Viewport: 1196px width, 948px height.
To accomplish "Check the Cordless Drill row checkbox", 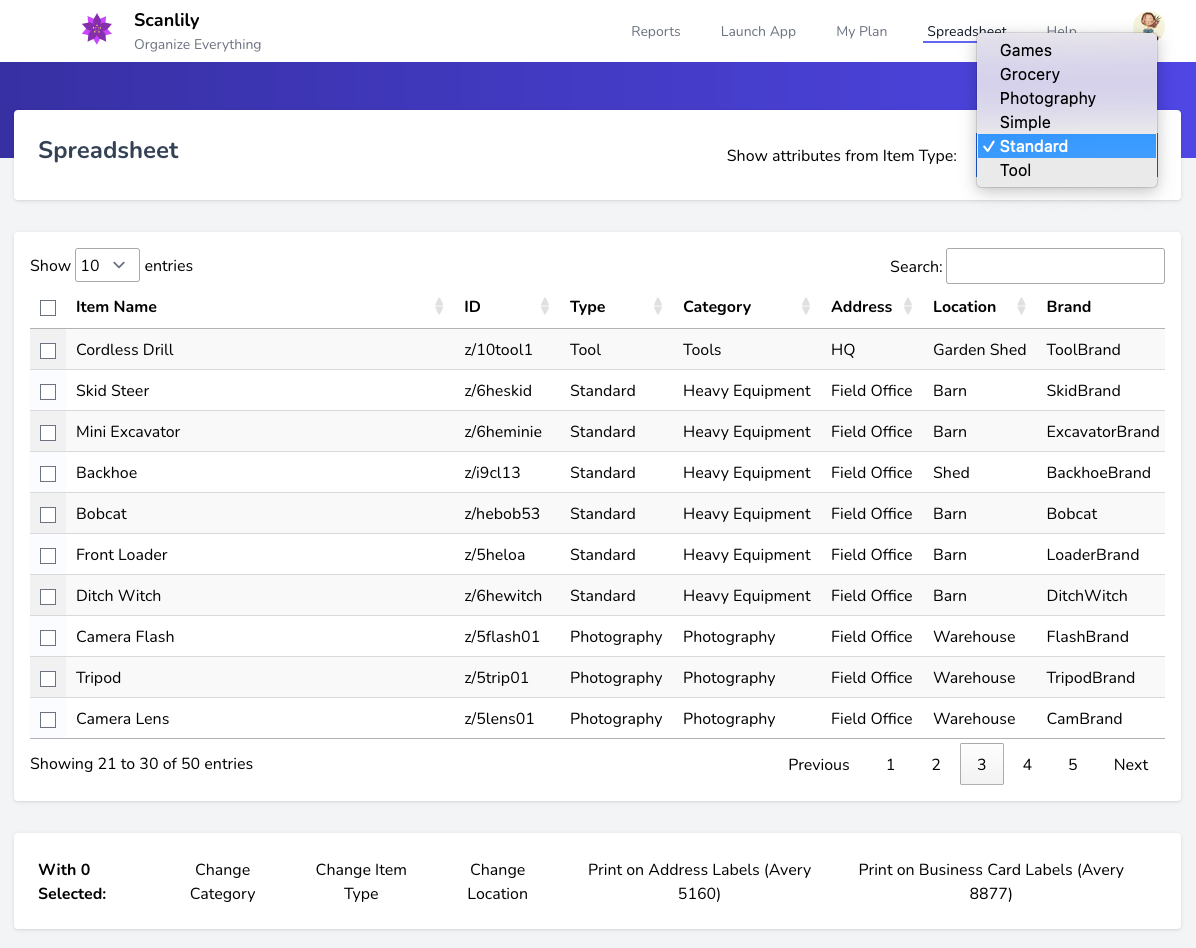I will pos(48,351).
